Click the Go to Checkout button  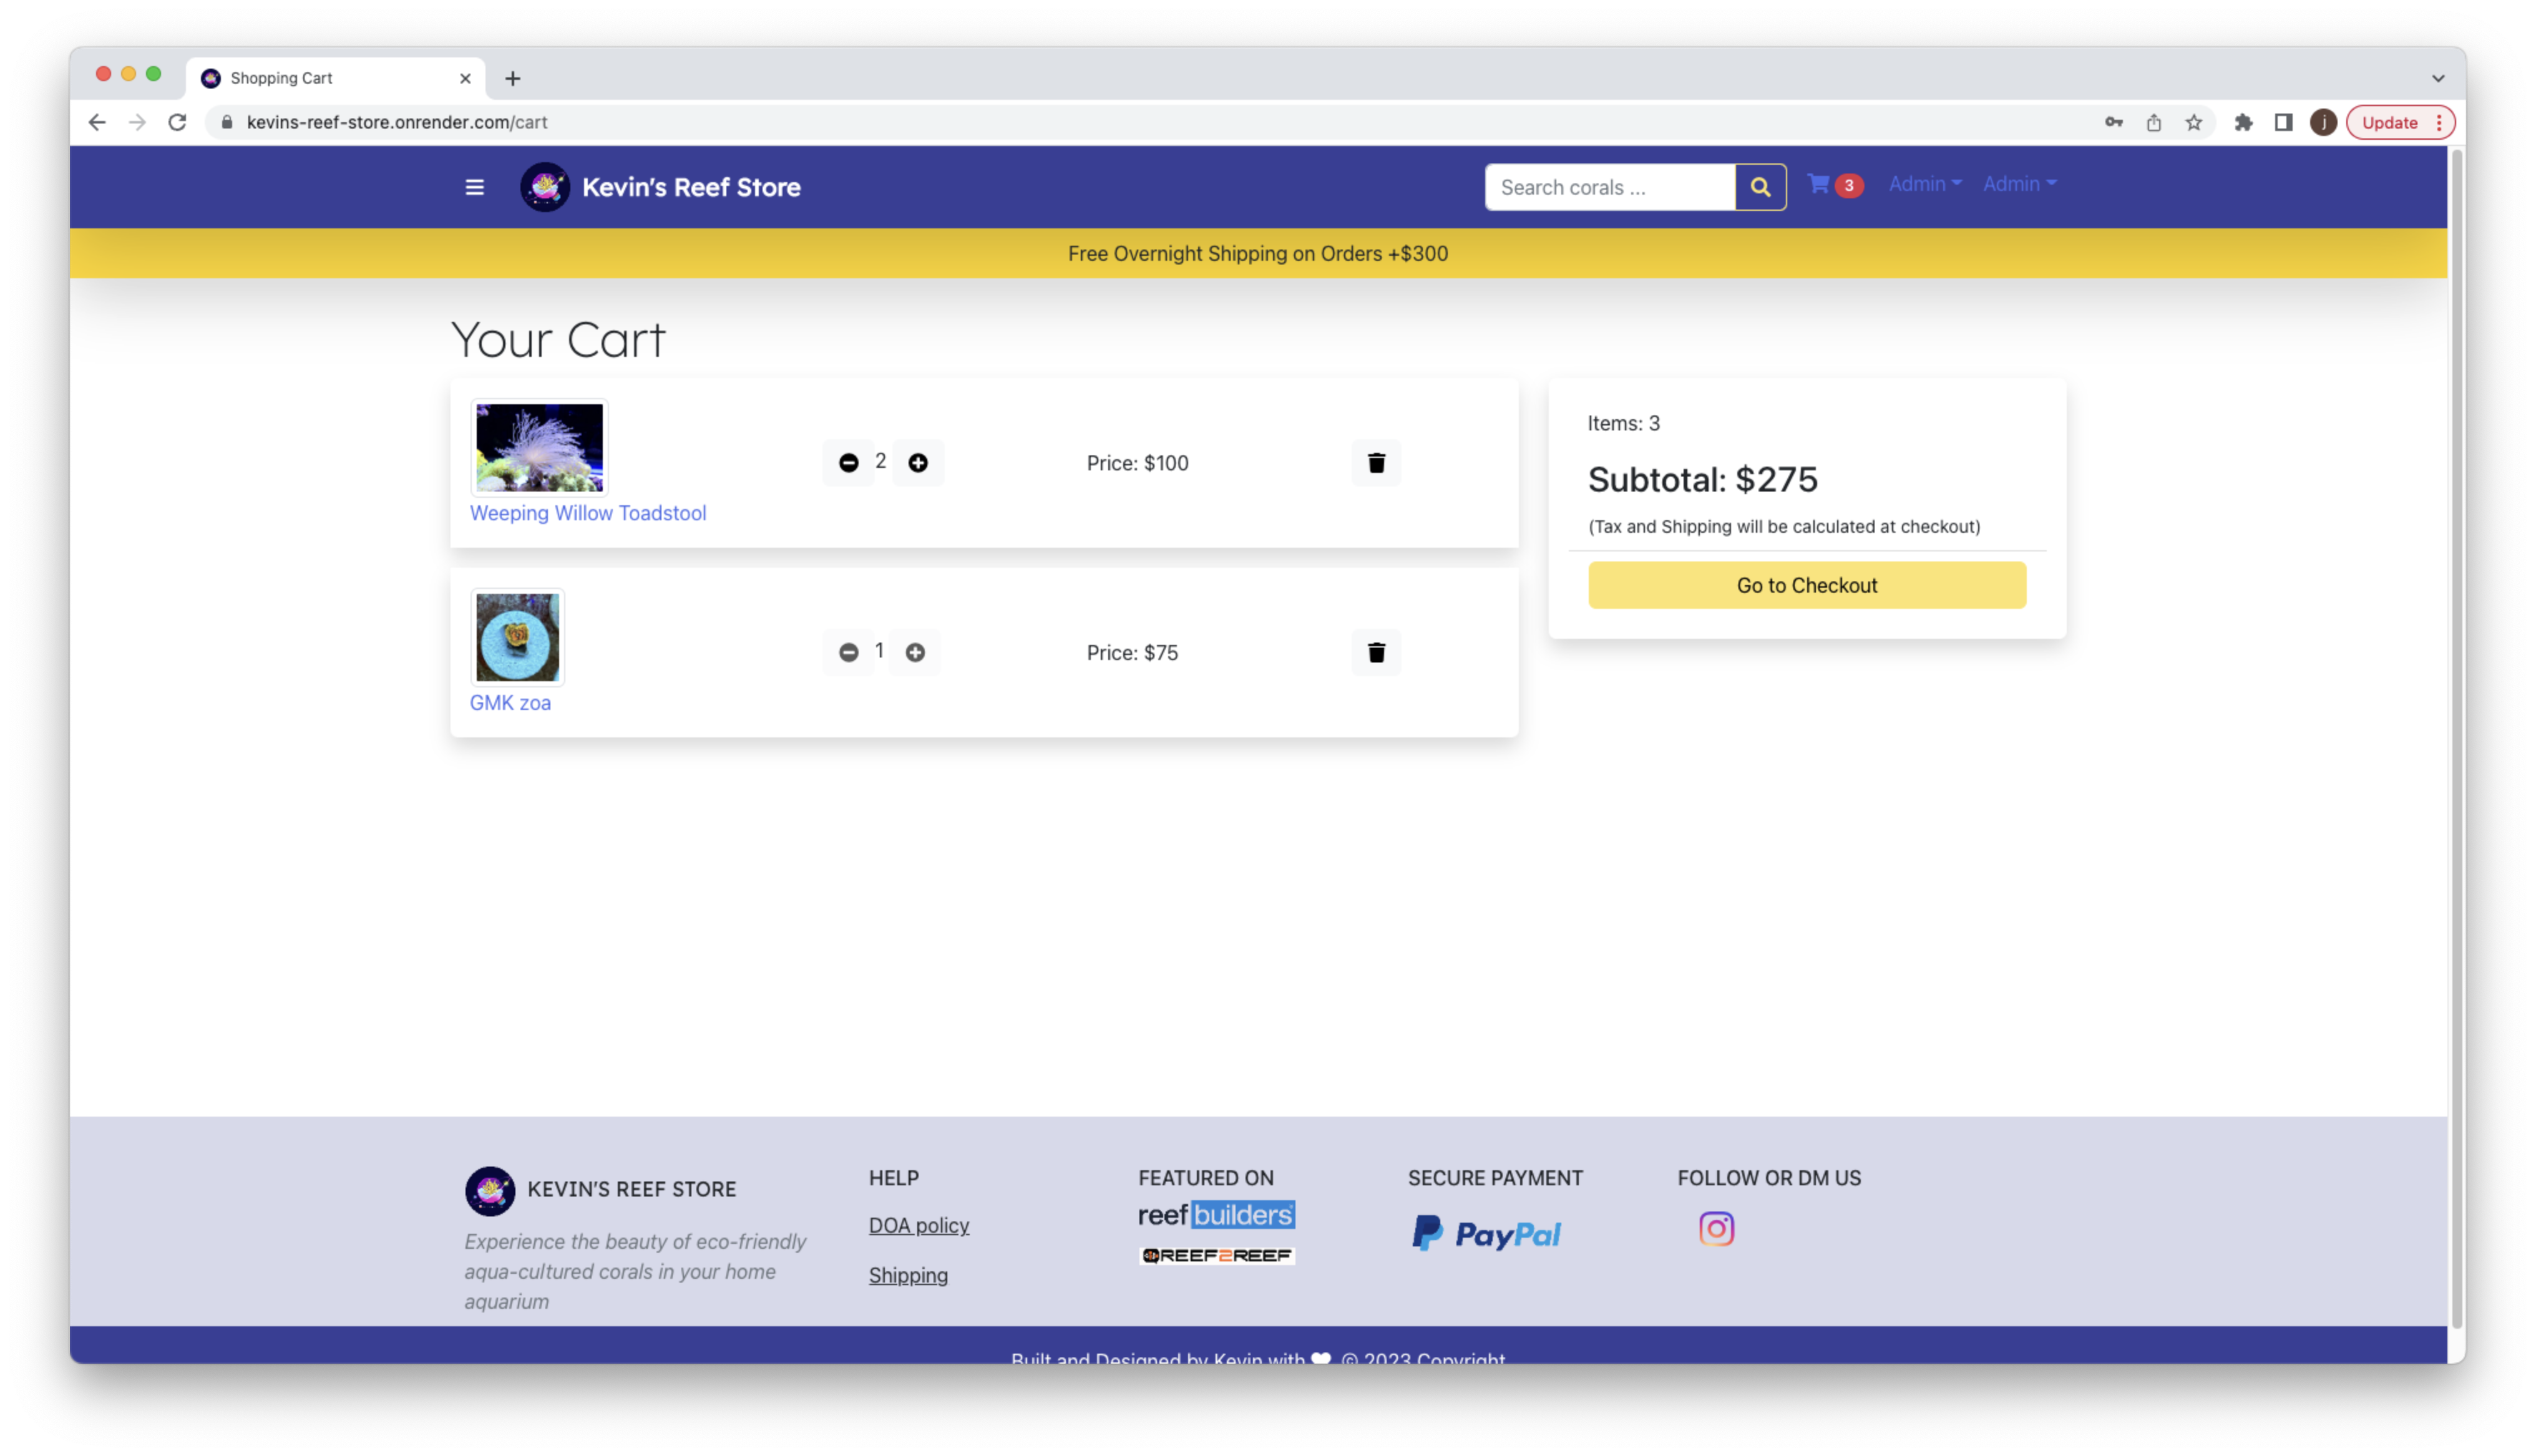(1806, 585)
